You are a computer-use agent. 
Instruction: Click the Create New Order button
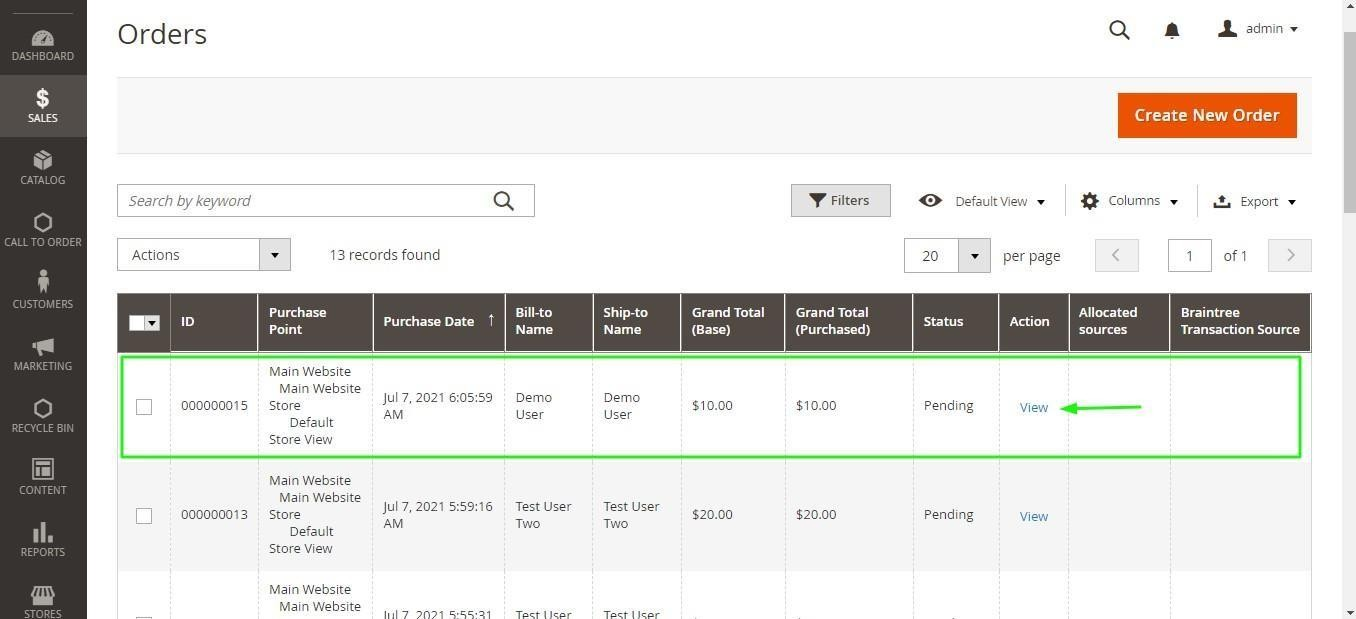pyautogui.click(x=1206, y=115)
